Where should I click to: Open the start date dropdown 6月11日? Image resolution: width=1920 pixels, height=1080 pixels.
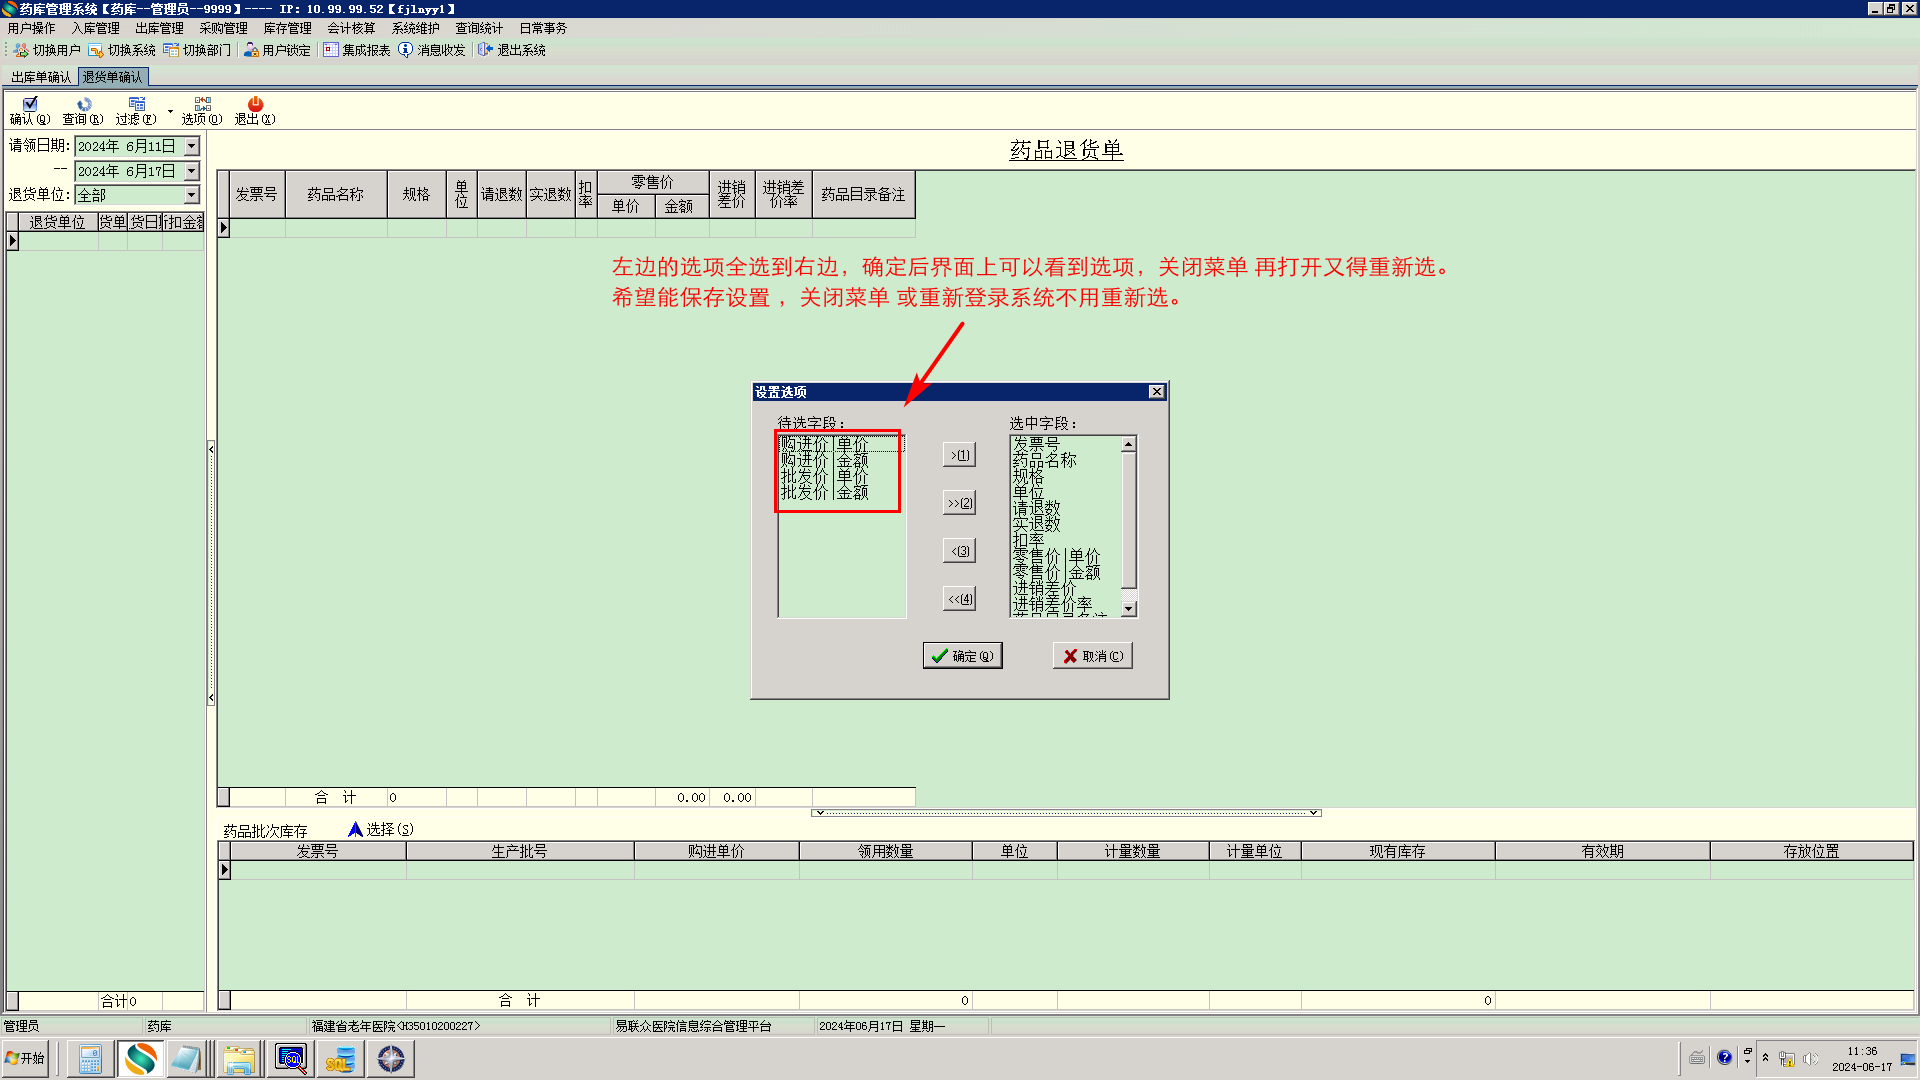tap(192, 147)
